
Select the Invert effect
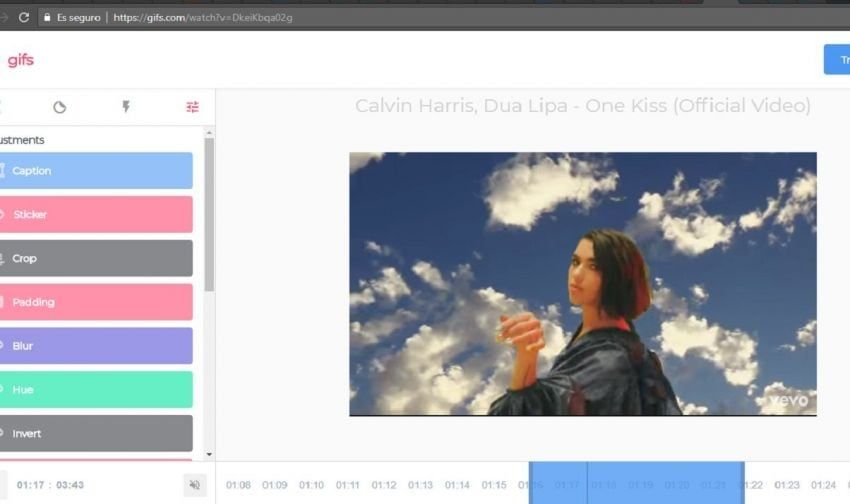click(x=95, y=434)
